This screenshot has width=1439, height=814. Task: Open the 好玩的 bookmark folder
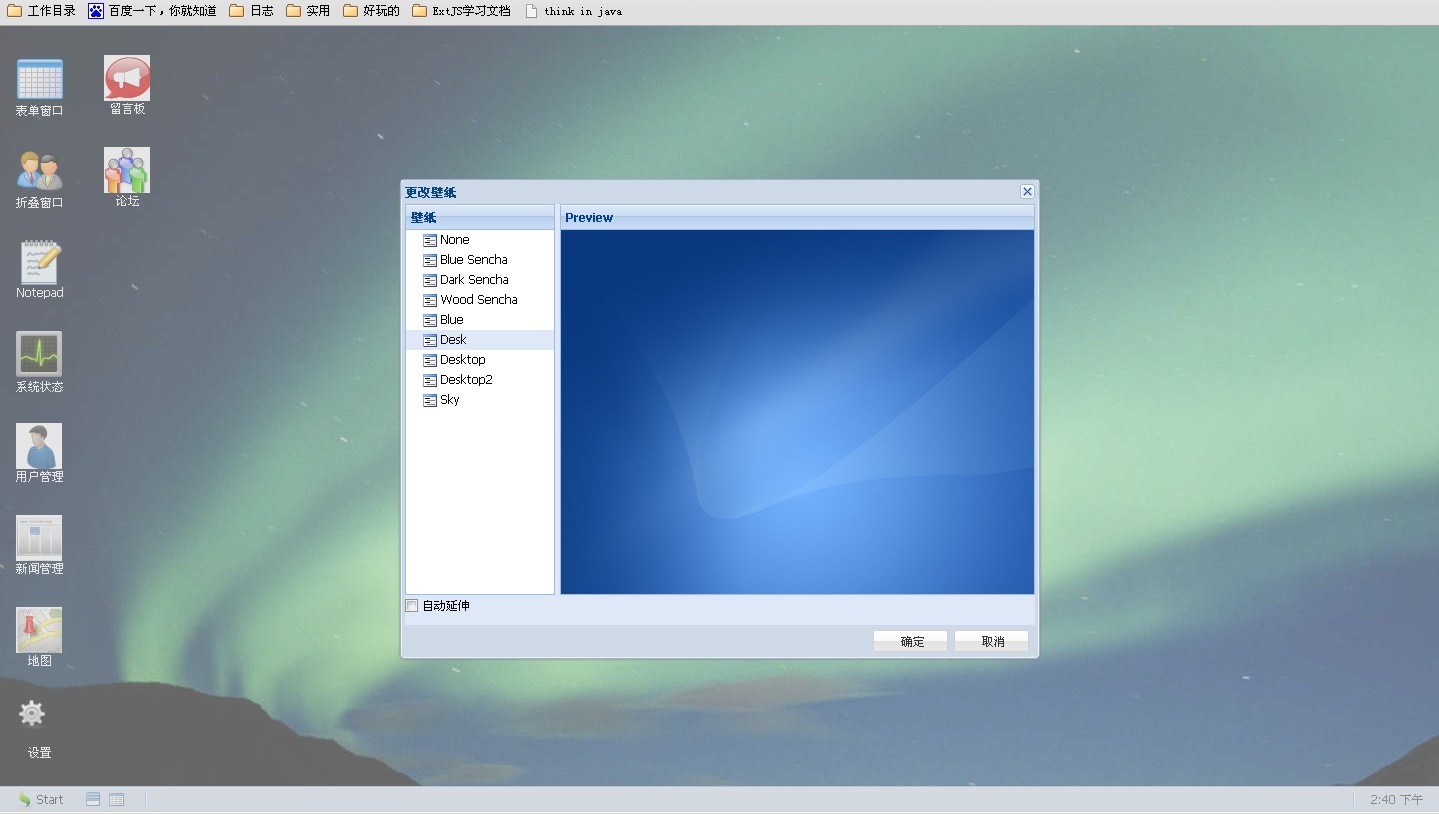coord(371,11)
